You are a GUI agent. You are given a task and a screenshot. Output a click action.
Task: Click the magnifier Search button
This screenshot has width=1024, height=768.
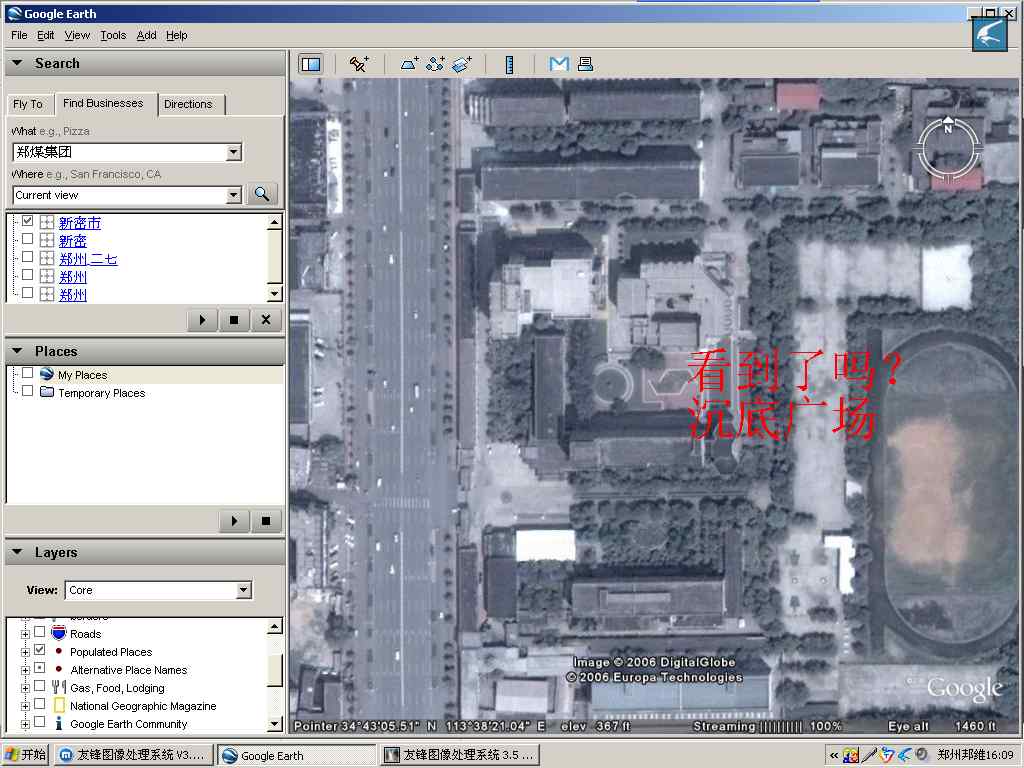(262, 194)
